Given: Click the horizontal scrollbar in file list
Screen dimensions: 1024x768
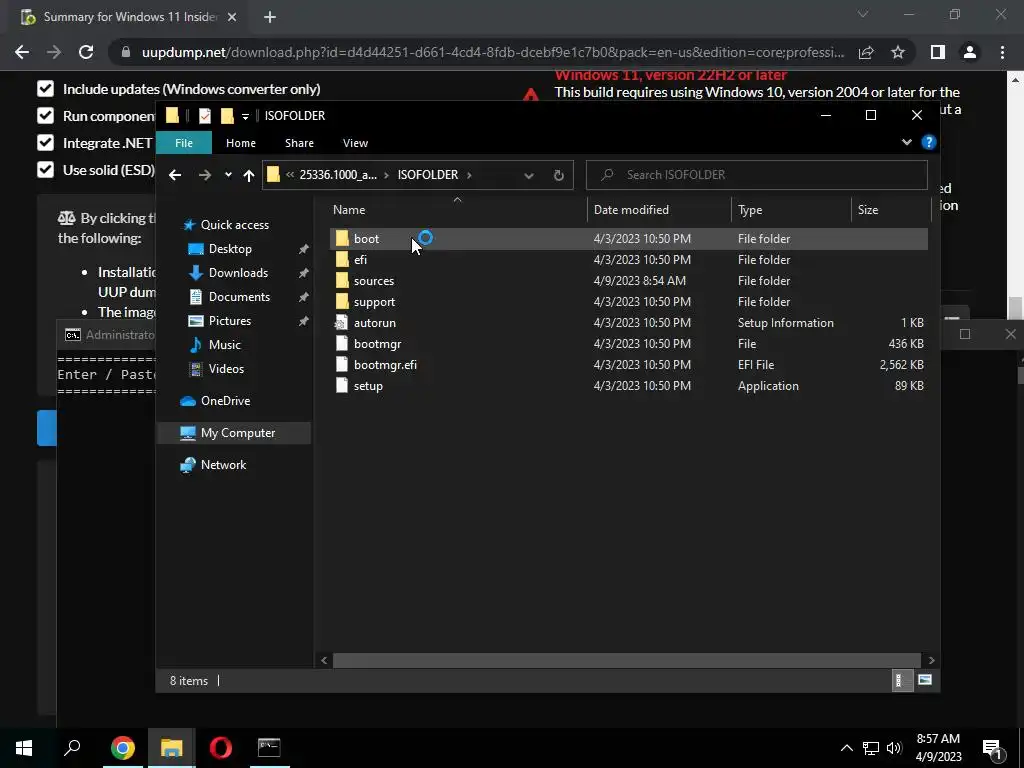Looking at the screenshot, I should click(626, 660).
